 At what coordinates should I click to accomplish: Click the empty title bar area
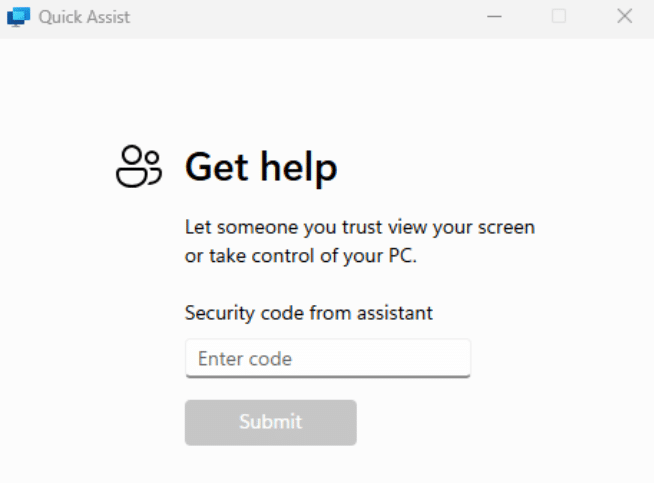[300, 17]
